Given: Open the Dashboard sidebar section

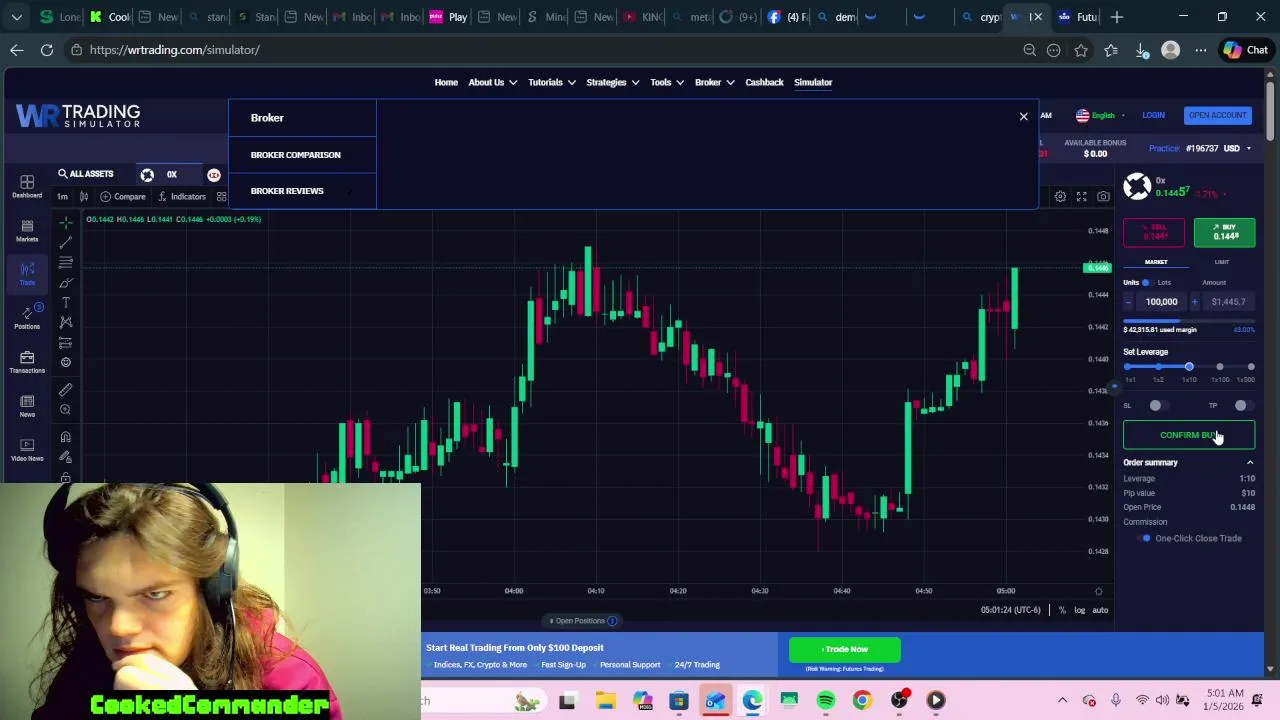Looking at the screenshot, I should tap(27, 186).
